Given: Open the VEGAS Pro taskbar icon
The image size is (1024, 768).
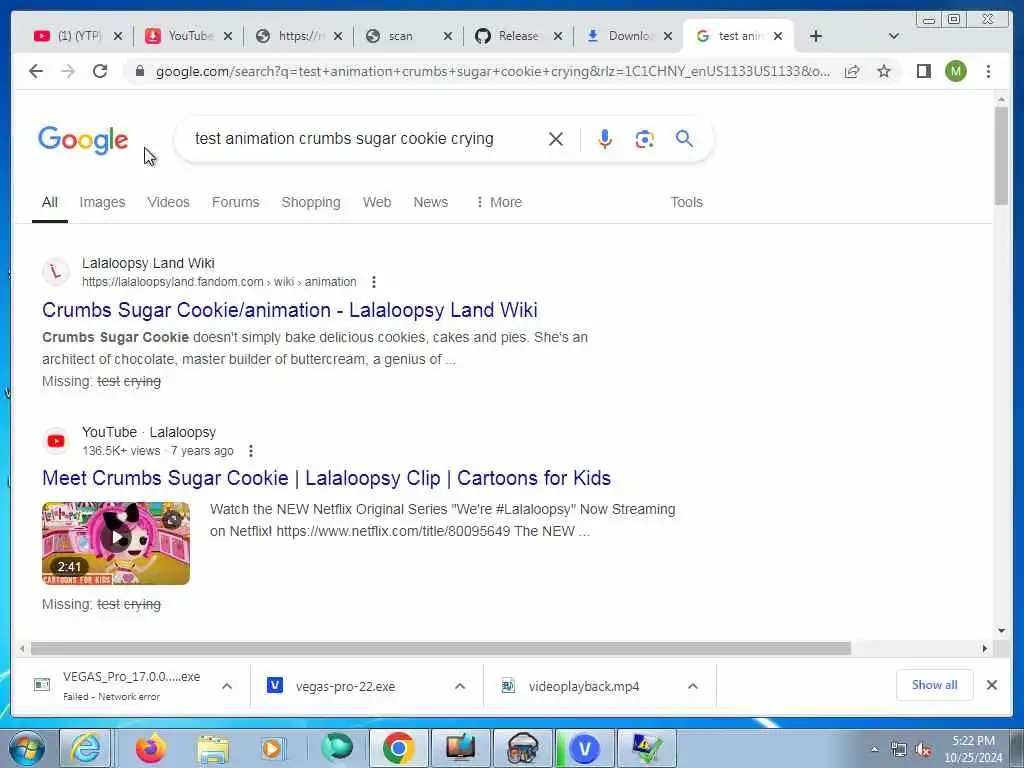Looking at the screenshot, I should (x=584, y=748).
